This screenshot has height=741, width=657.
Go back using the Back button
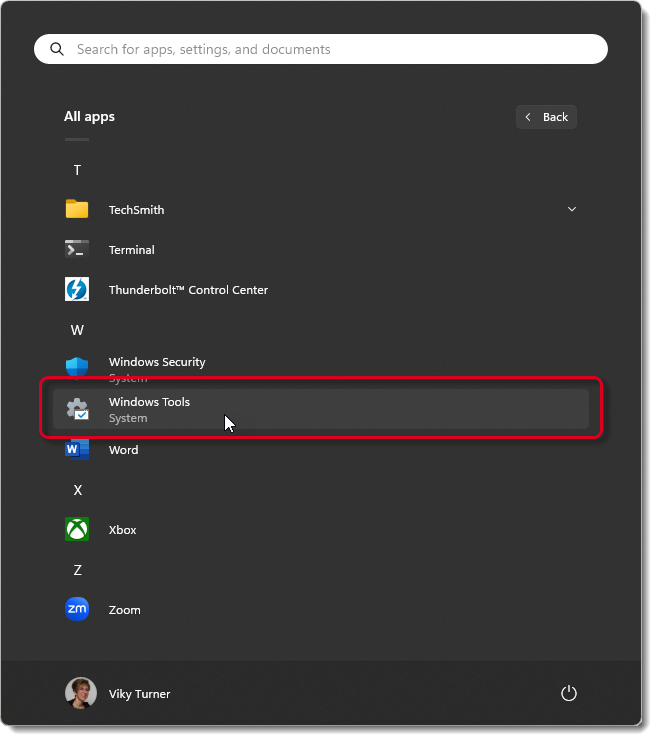pyautogui.click(x=546, y=117)
